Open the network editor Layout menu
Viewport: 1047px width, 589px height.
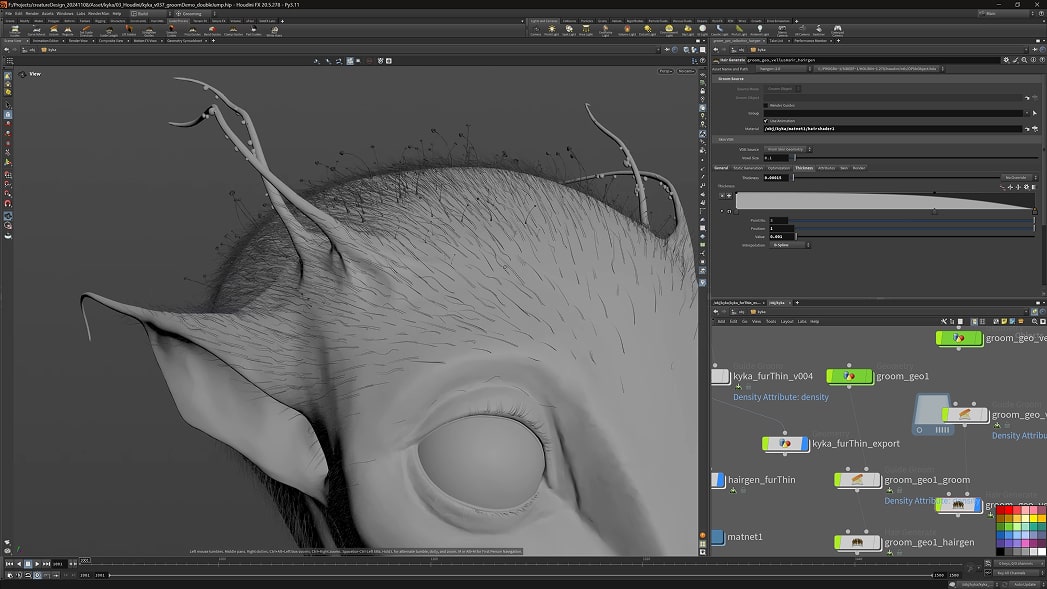787,321
